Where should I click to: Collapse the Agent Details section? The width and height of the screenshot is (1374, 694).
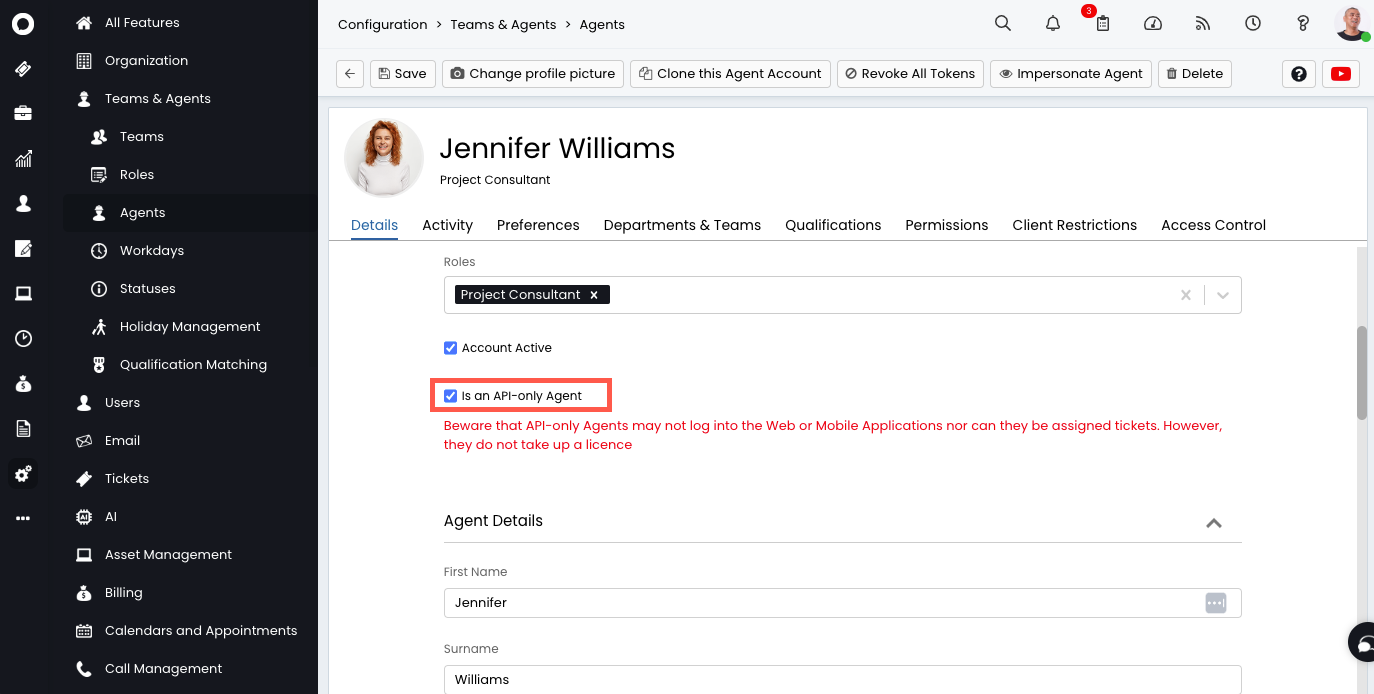(x=1213, y=522)
